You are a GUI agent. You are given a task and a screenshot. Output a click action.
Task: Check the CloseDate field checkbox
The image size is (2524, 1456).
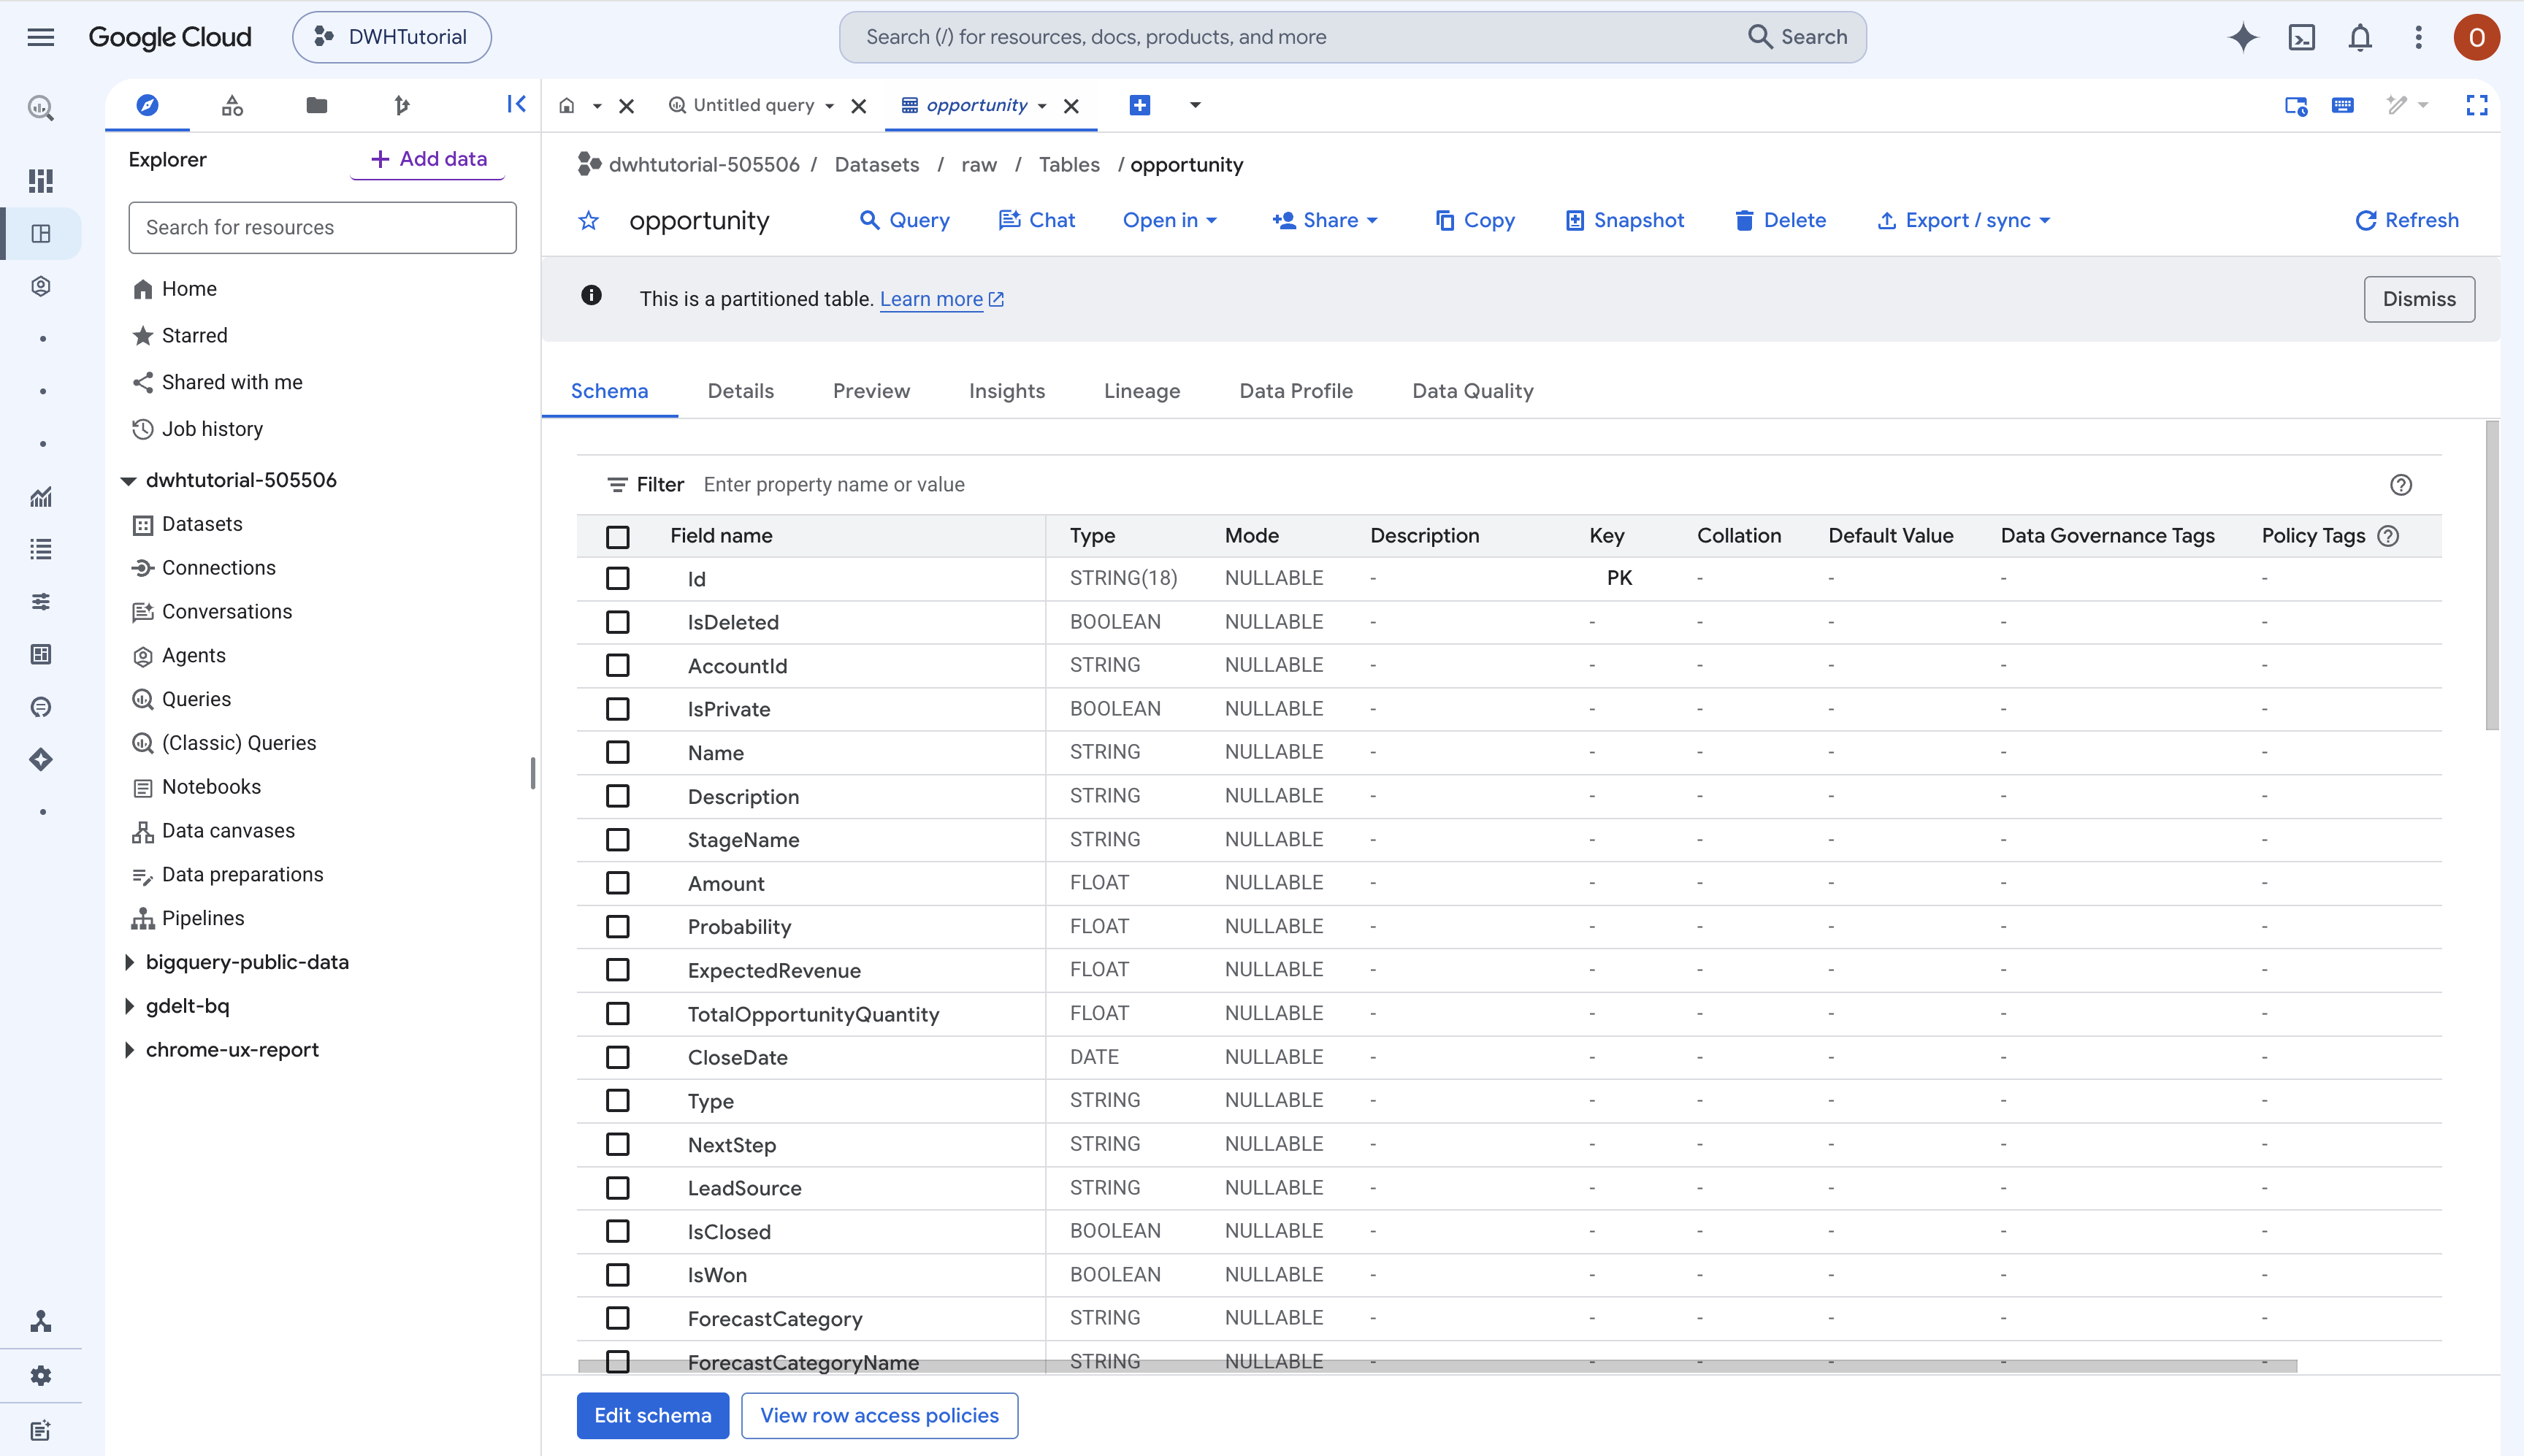pyautogui.click(x=618, y=1057)
